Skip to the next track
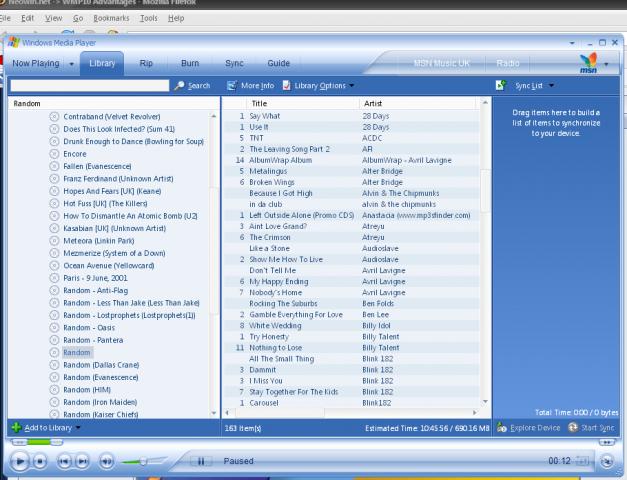The image size is (627, 480). [x=82, y=462]
